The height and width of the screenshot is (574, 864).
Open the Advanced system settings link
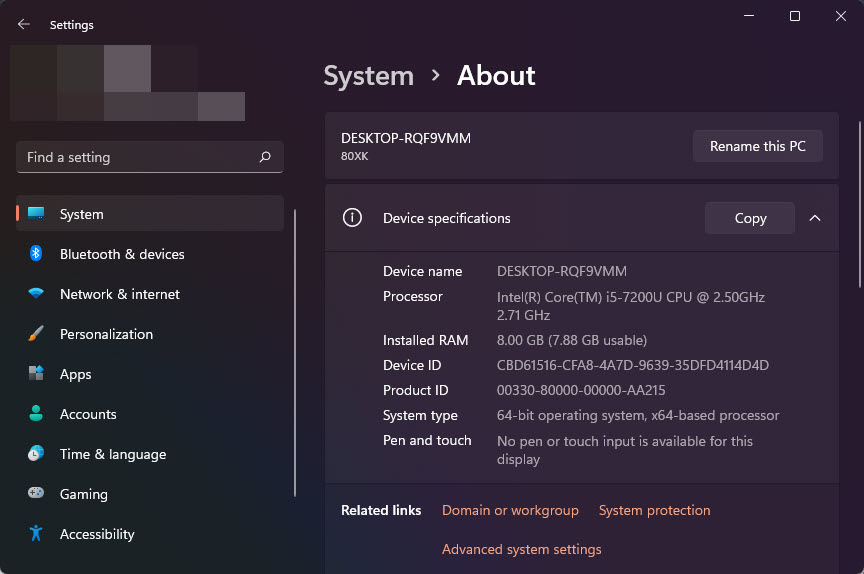coord(521,549)
